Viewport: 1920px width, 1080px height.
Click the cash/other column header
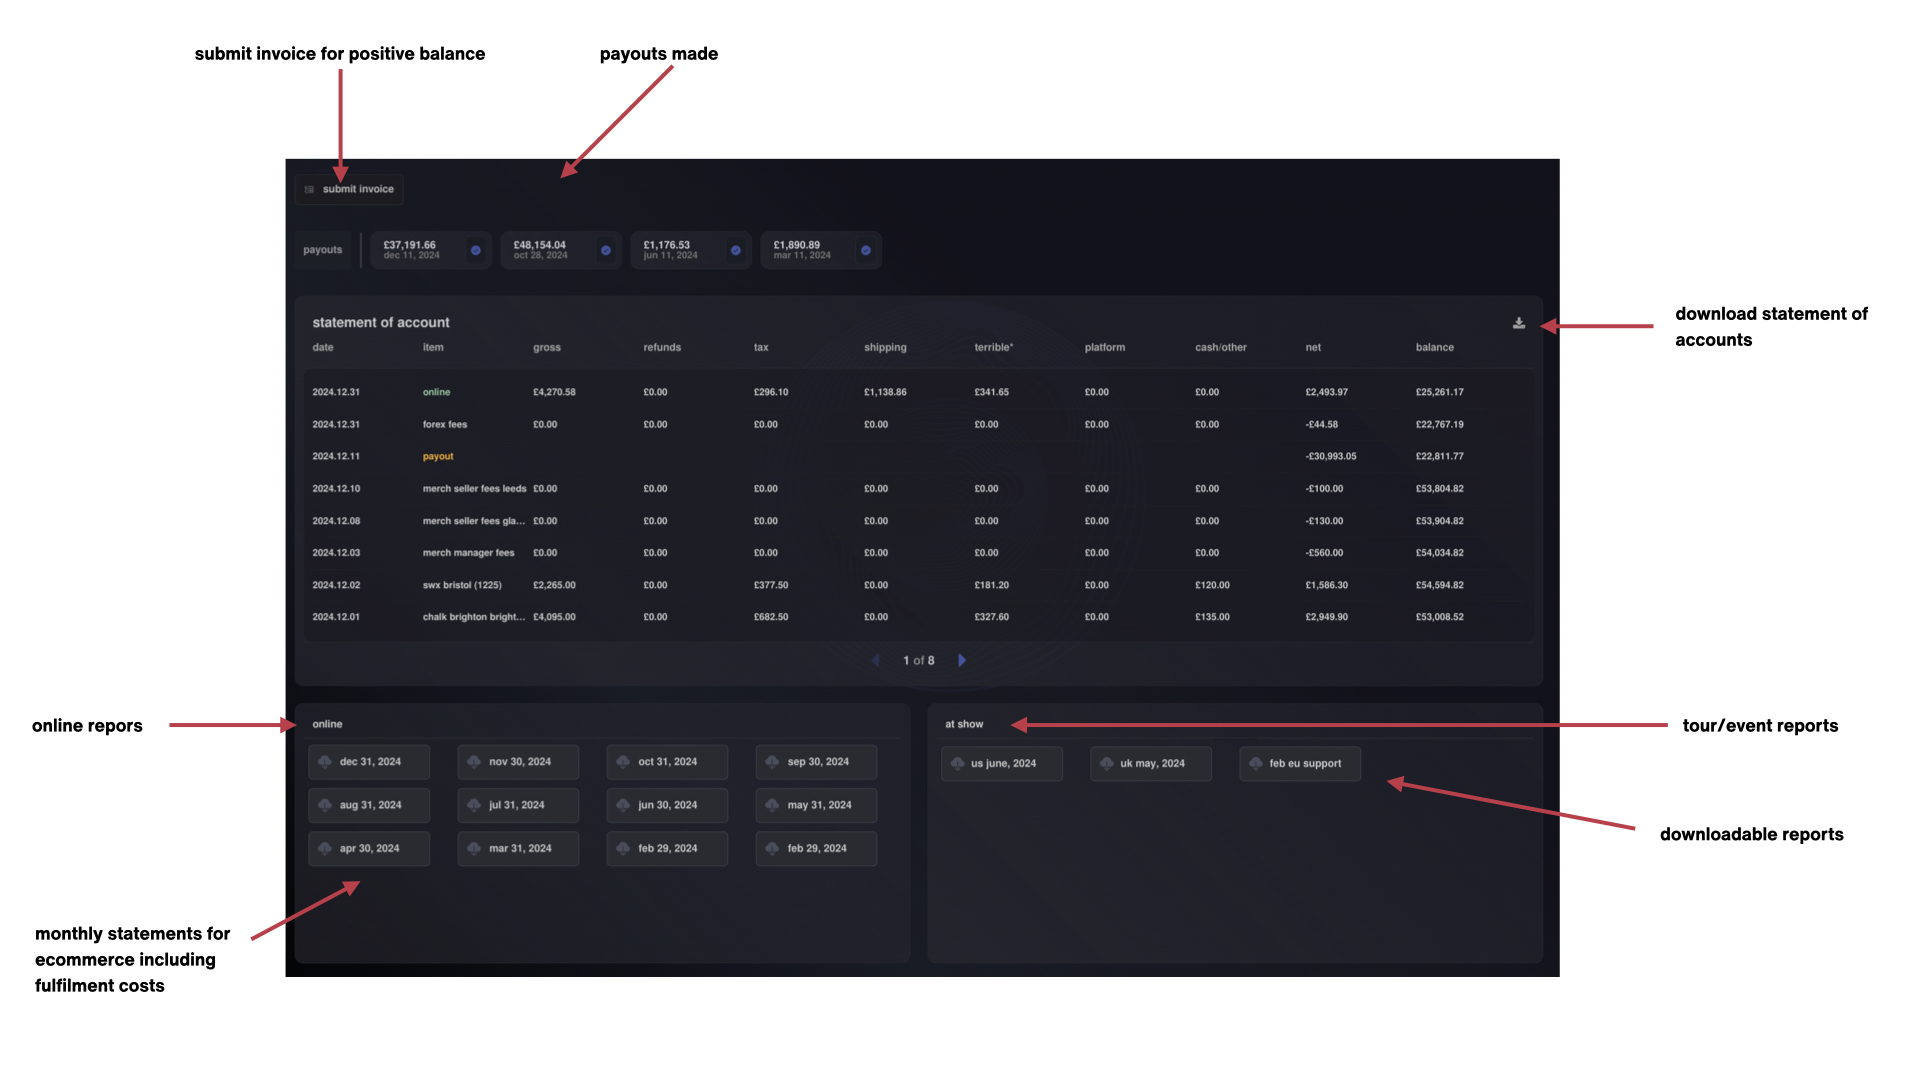1221,347
